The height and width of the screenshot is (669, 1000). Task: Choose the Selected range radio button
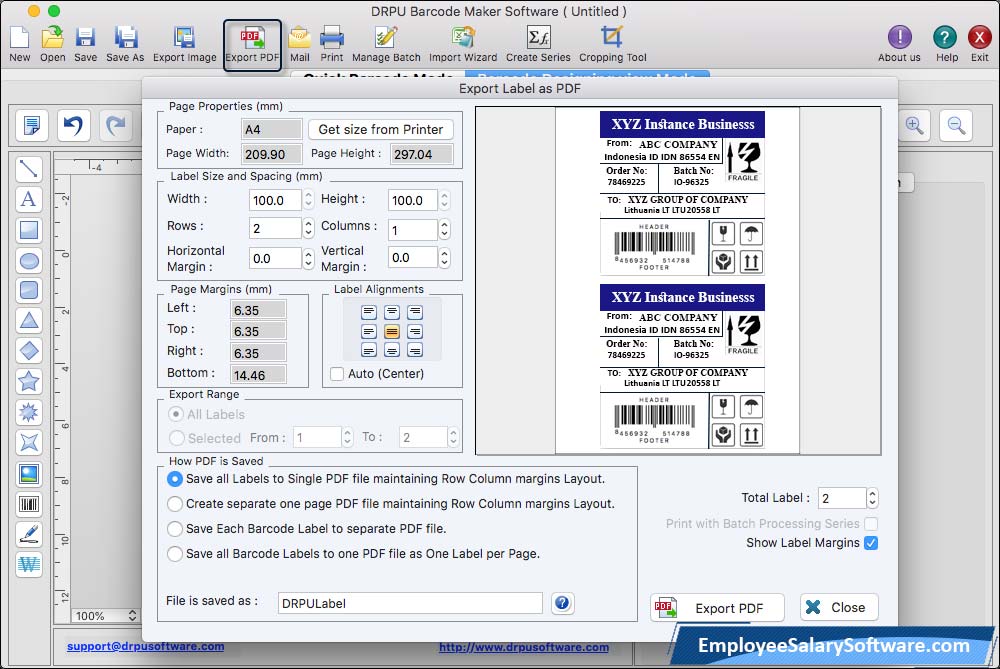click(x=176, y=437)
